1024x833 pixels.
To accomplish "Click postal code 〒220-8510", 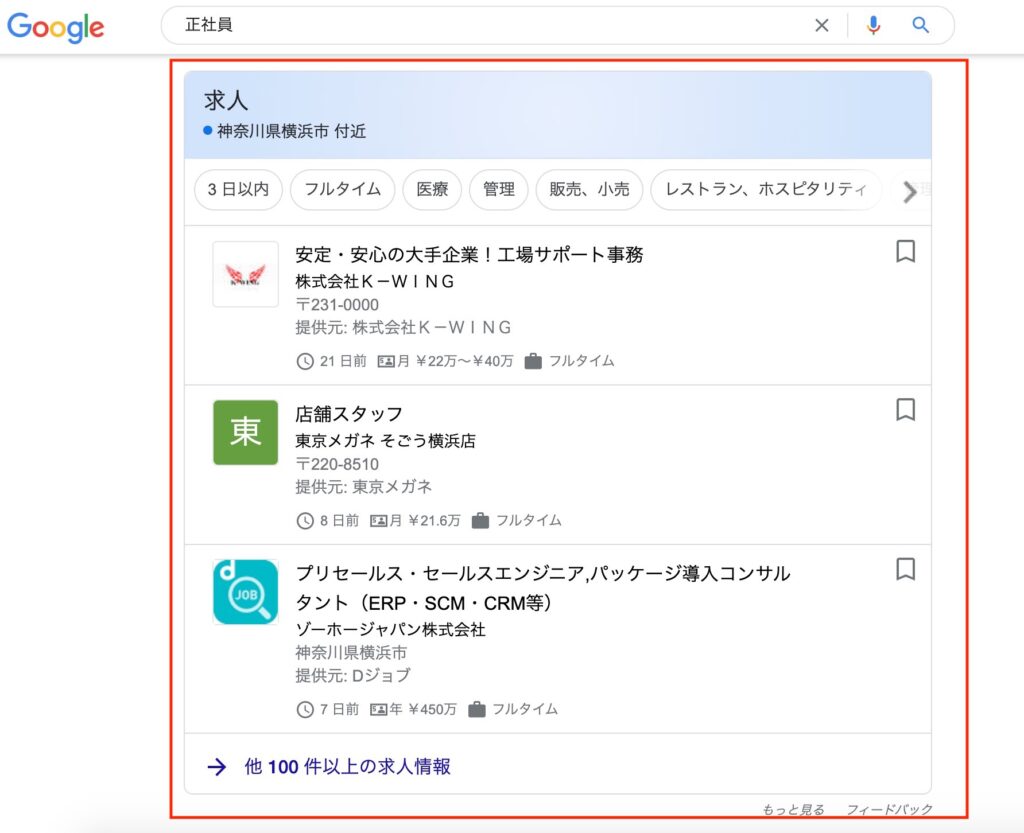I will 337,464.
